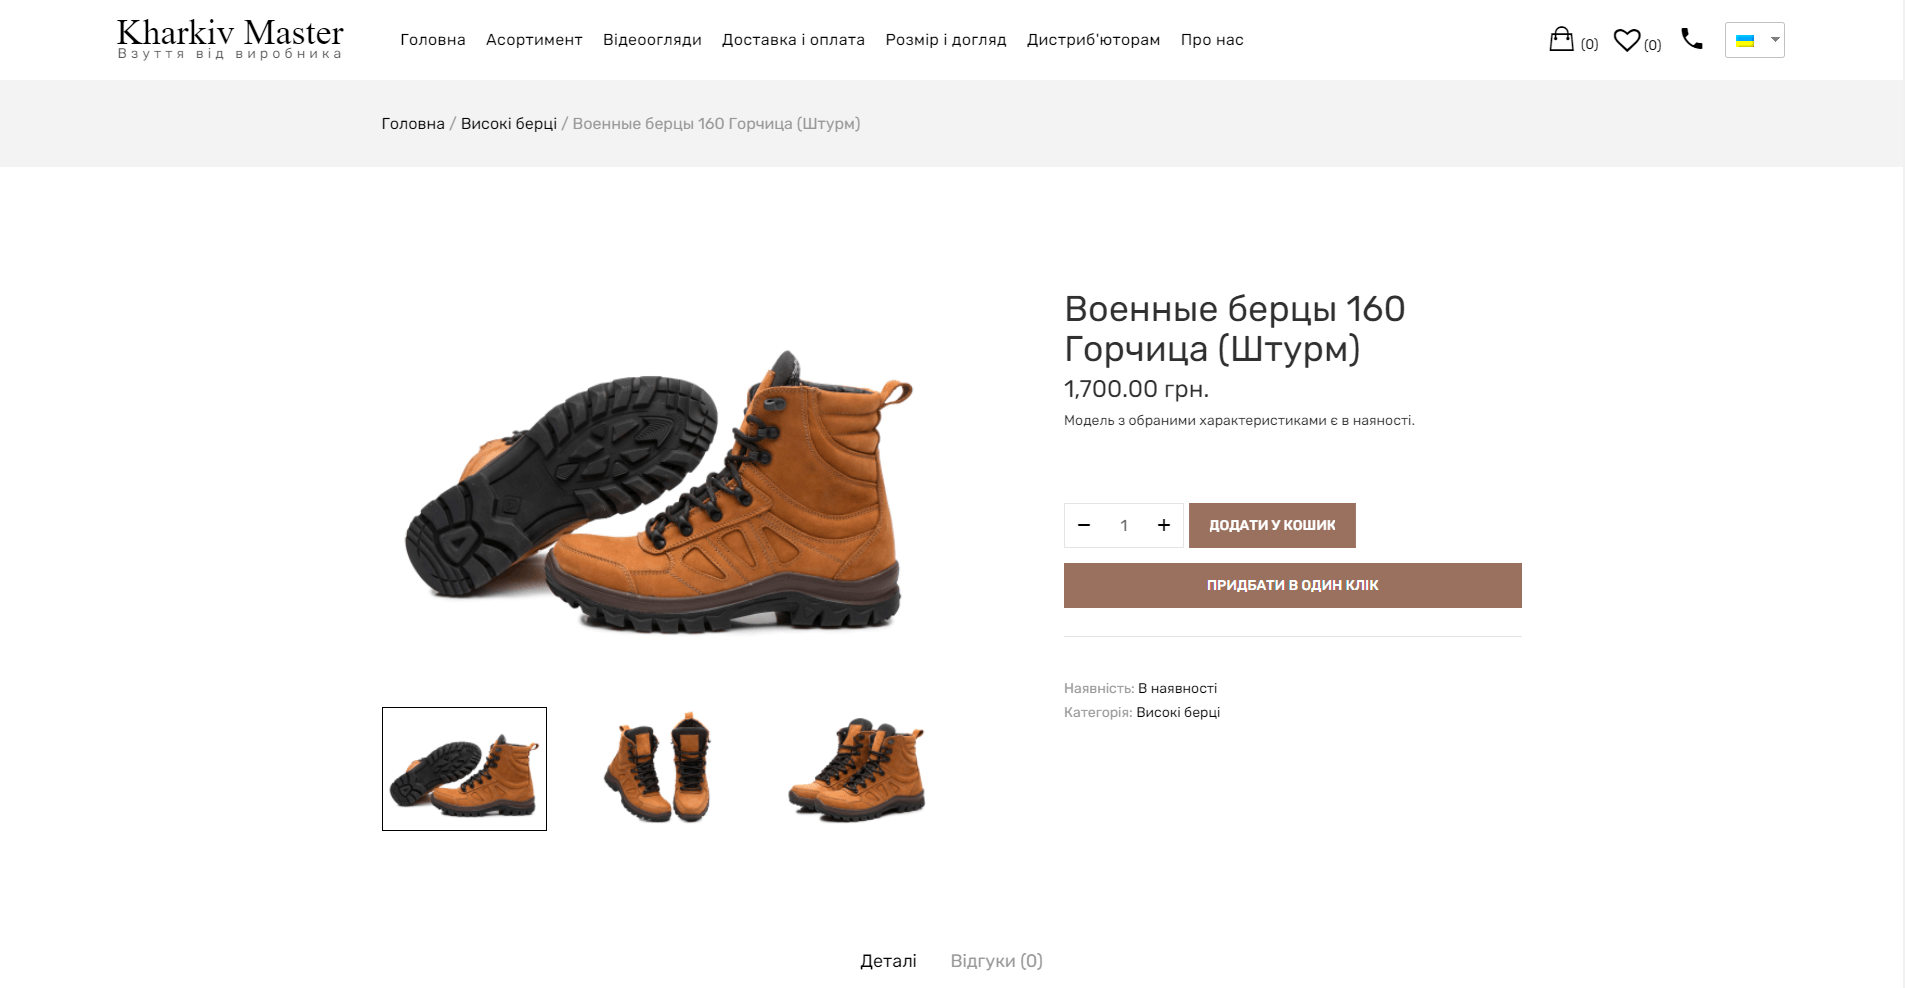Open the shopping bag cart icon
The image size is (1905, 988).
click(1561, 40)
